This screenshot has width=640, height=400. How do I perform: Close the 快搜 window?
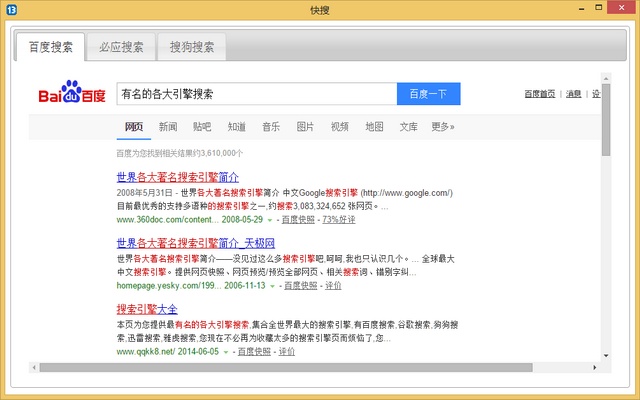coord(621,7)
